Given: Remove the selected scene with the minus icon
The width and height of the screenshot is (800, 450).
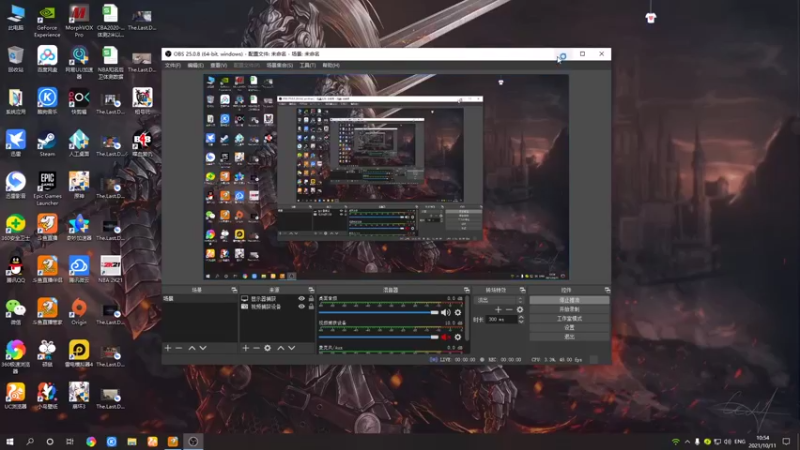Looking at the screenshot, I should click(179, 348).
